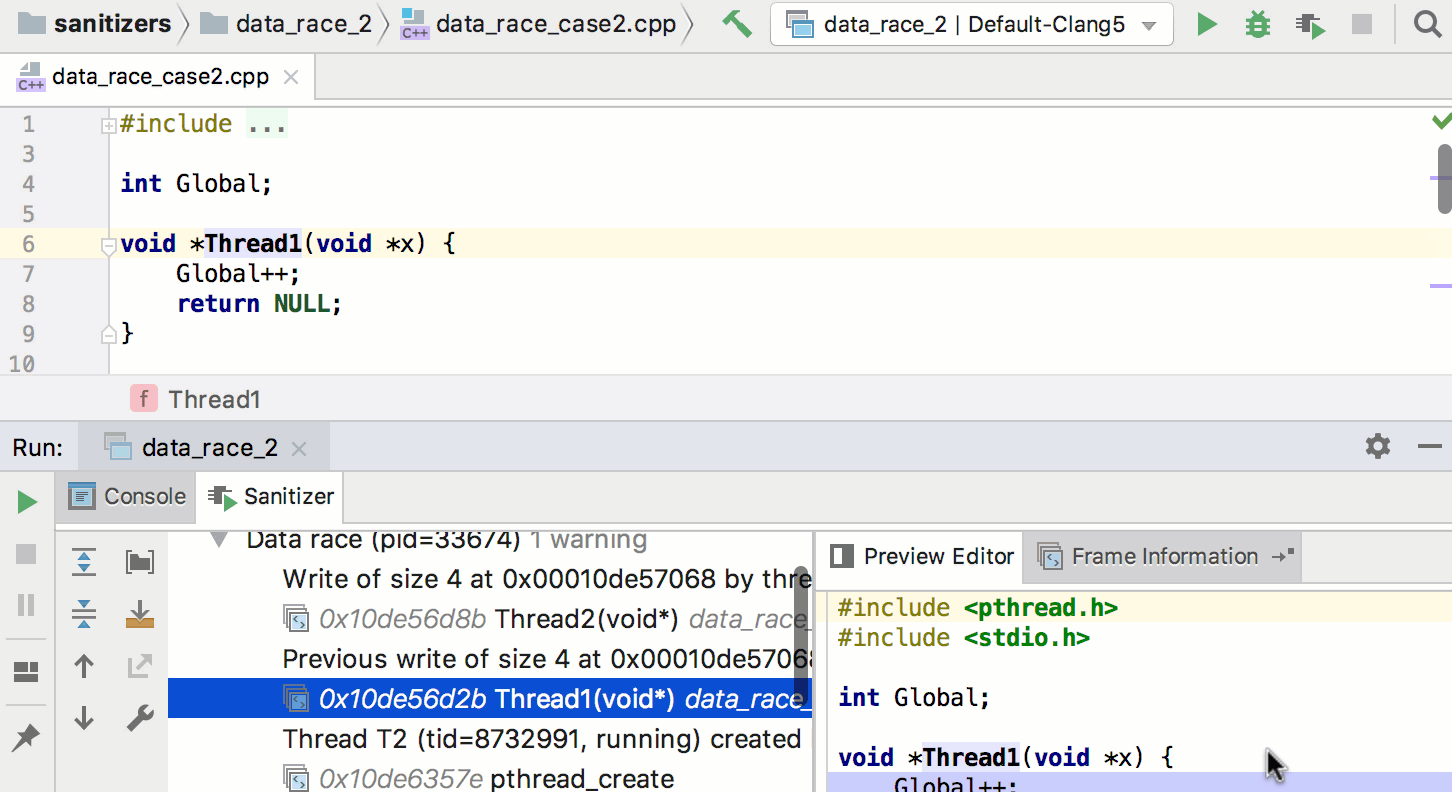Click the Pause output icon in Run panel
The image size is (1452, 792).
[x=27, y=605]
